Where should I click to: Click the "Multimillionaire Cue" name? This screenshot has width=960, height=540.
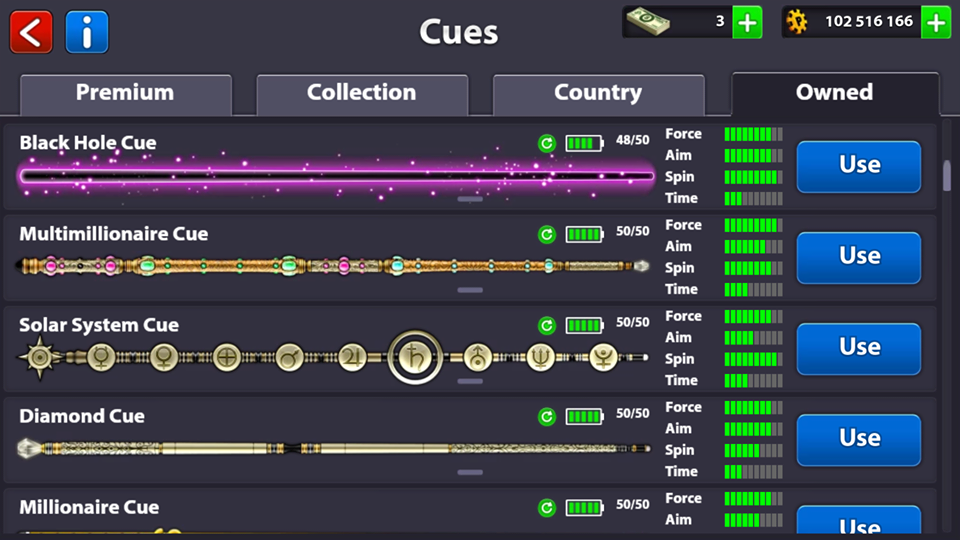113,234
